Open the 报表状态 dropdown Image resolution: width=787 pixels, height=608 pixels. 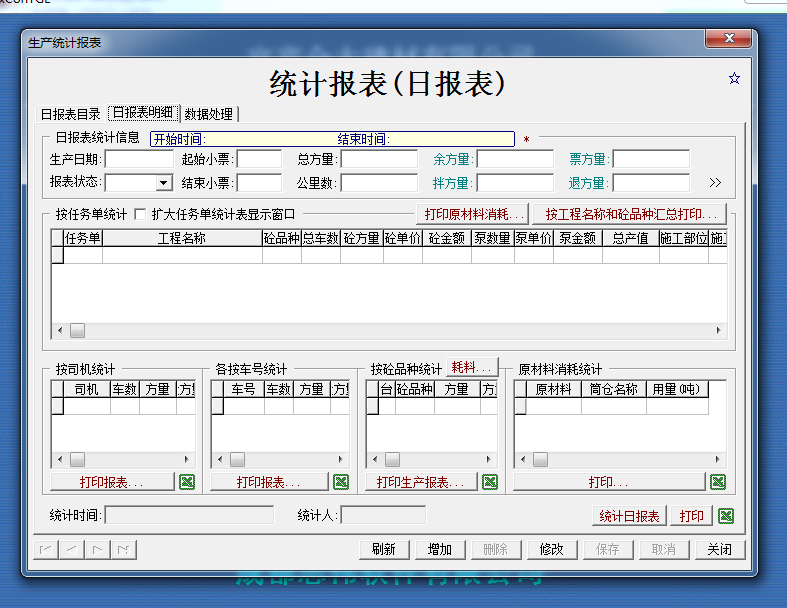(164, 183)
